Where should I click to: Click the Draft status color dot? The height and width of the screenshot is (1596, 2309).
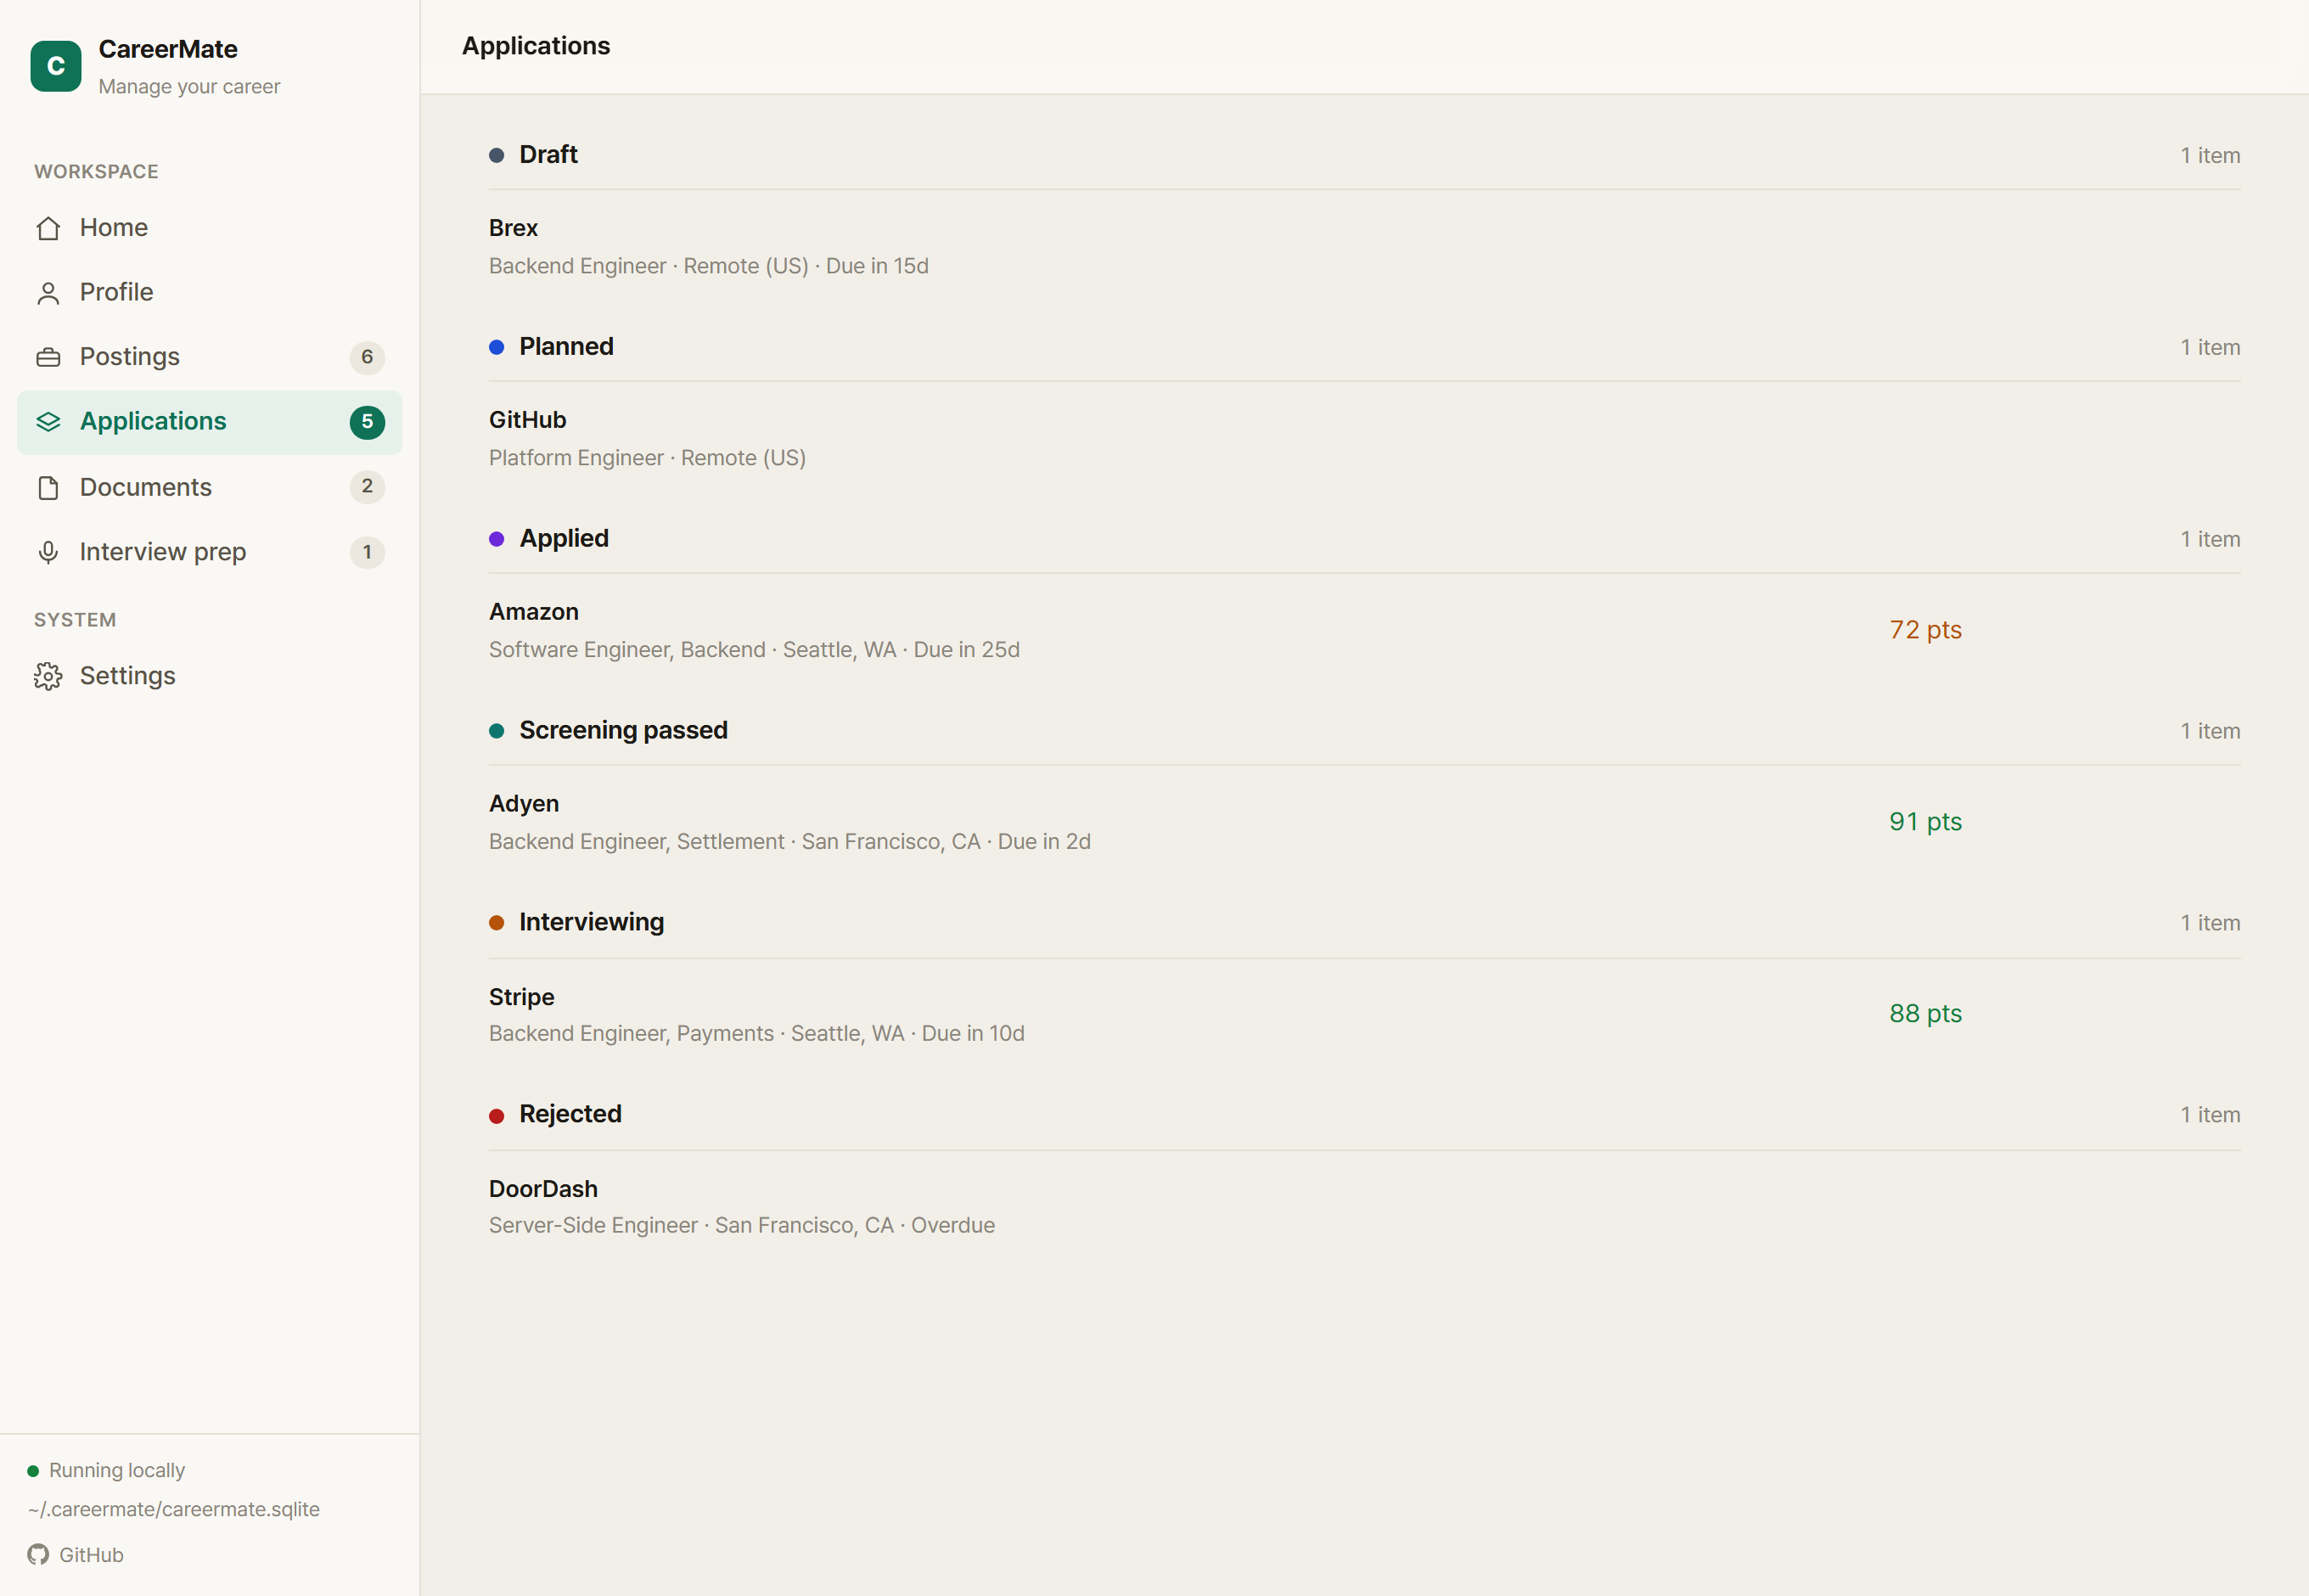[x=496, y=155]
